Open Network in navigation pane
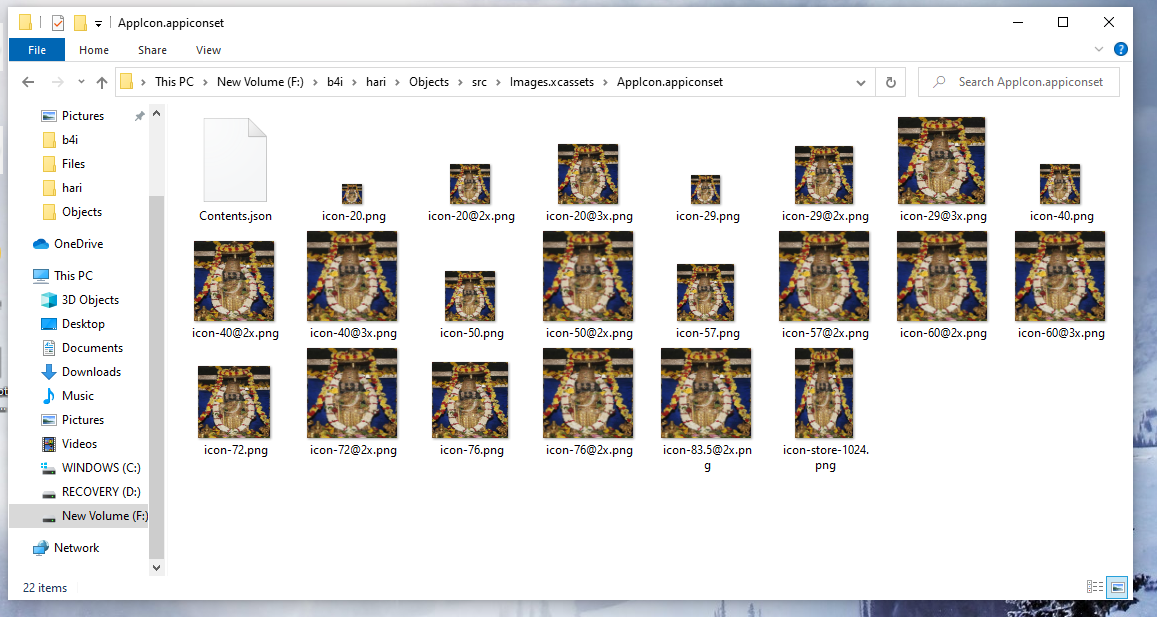 tap(76, 548)
